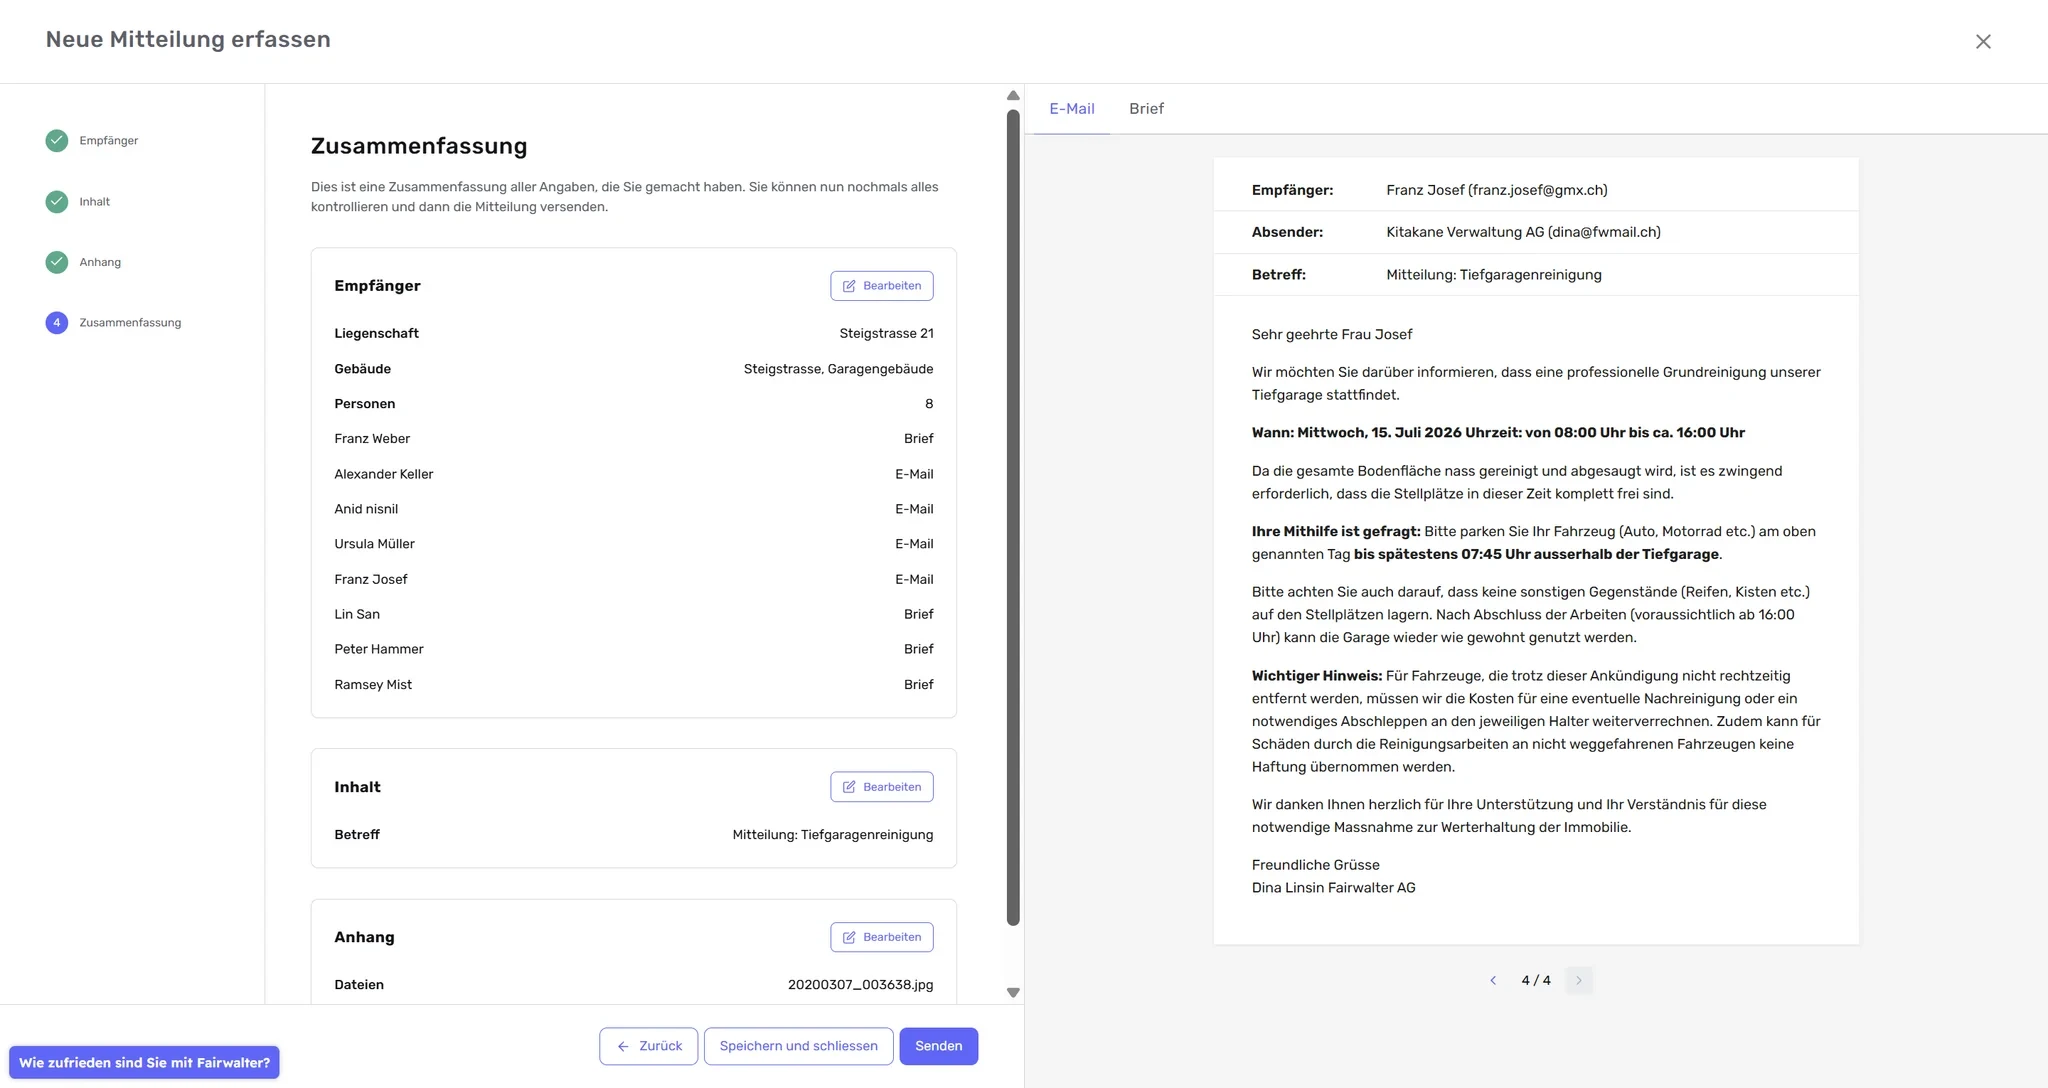Click the sender Kitakane Verwaltung AG line
The image size is (2048, 1088).
1523,232
